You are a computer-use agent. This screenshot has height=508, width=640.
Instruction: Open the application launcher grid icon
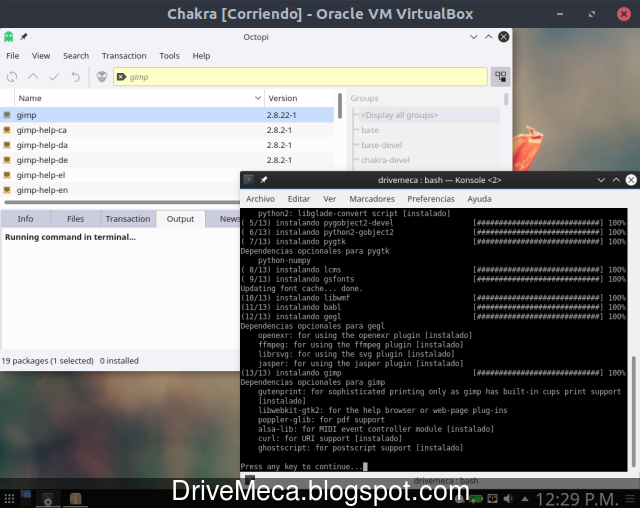click(x=9, y=499)
